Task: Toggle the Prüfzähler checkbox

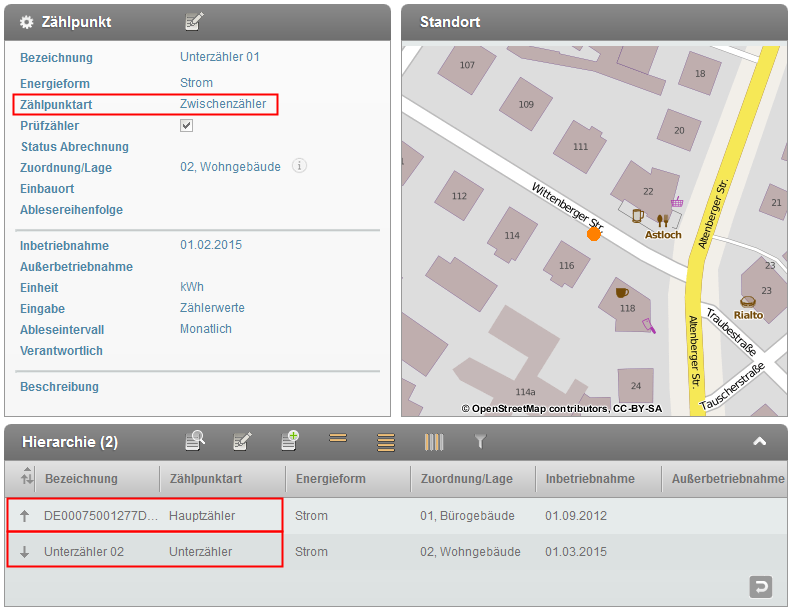Action: (x=186, y=126)
